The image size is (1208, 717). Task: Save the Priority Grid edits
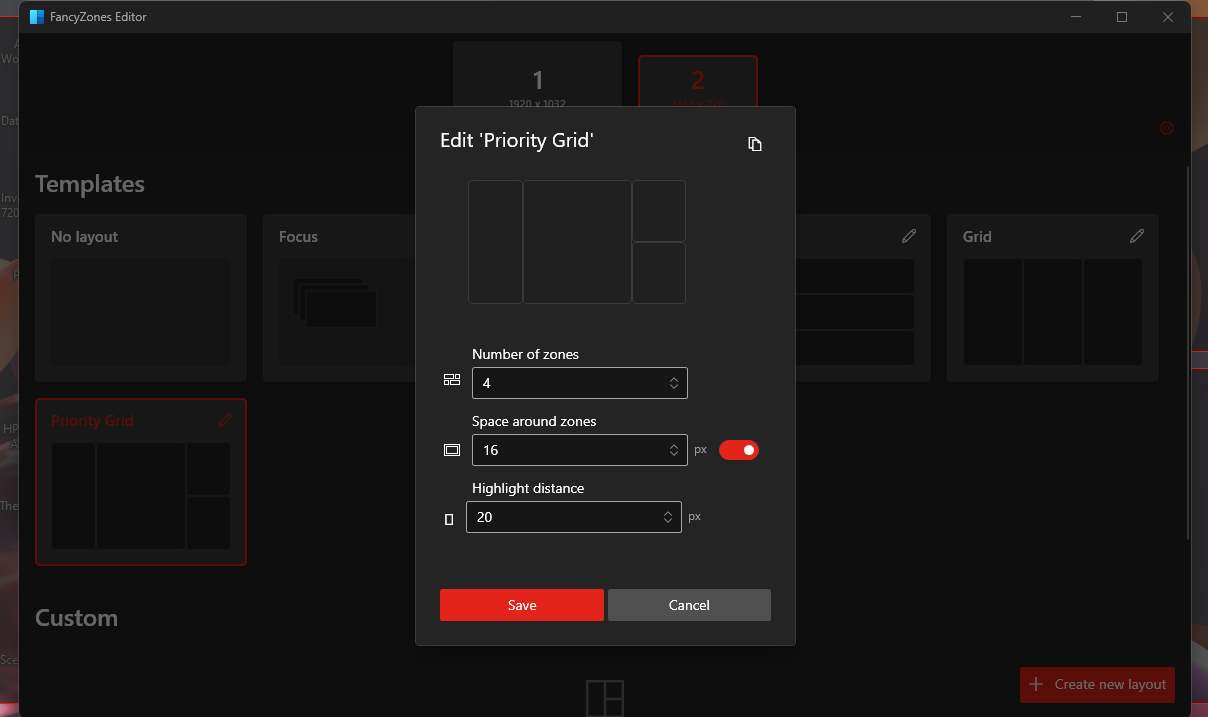coord(521,605)
